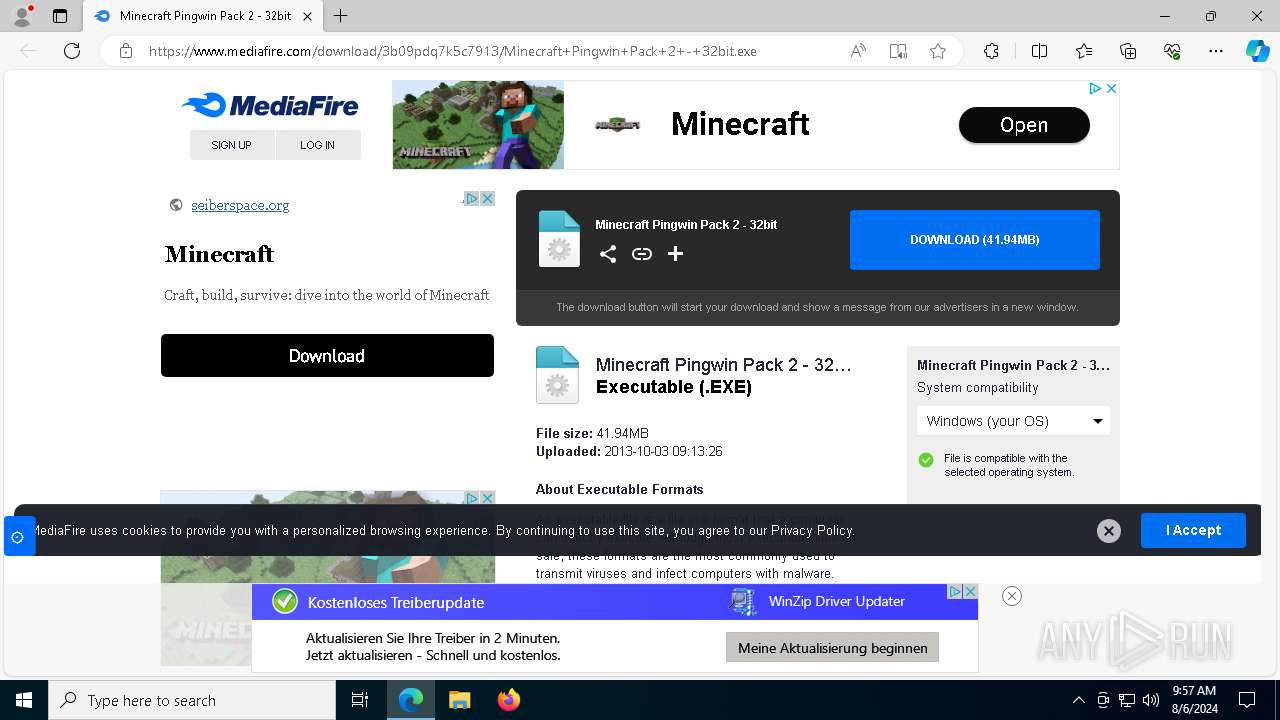Image resolution: width=1280 pixels, height=720 pixels.
Task: Open the Edge Settings and more menu
Action: [1216, 51]
